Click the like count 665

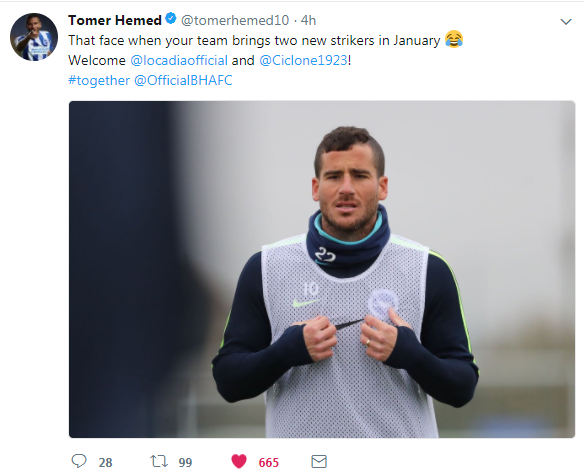[269, 462]
